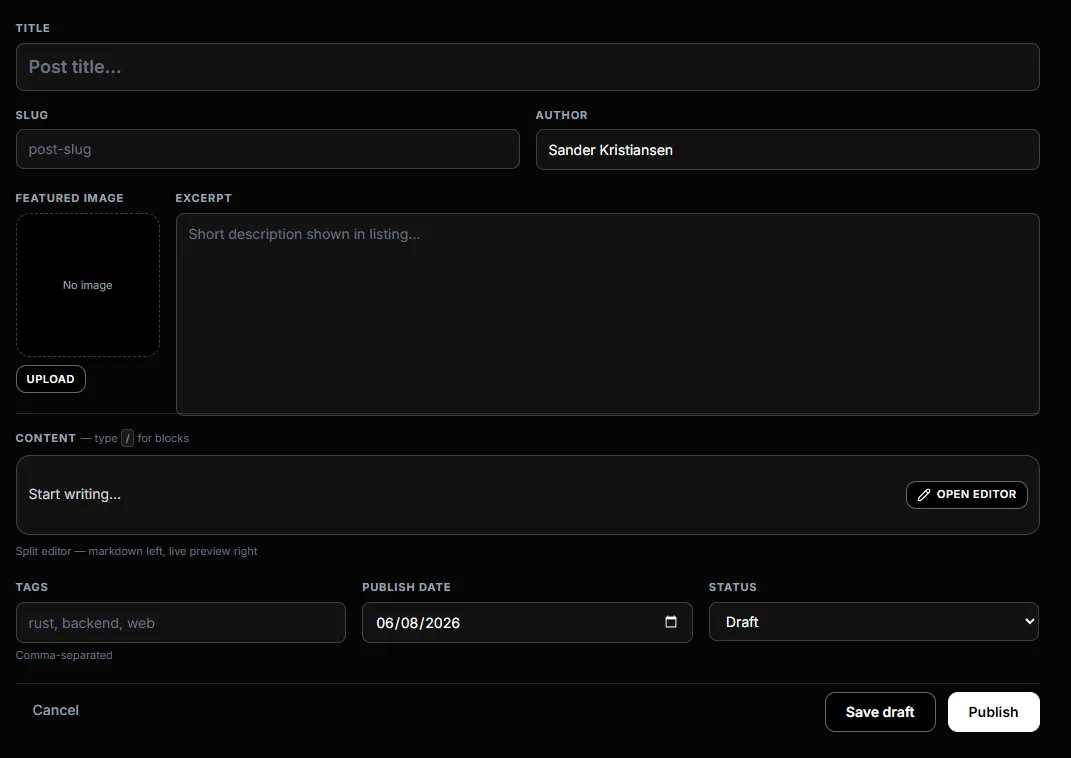The width and height of the screenshot is (1071, 758).
Task: Click the Split editor description text
Action: click(137, 551)
